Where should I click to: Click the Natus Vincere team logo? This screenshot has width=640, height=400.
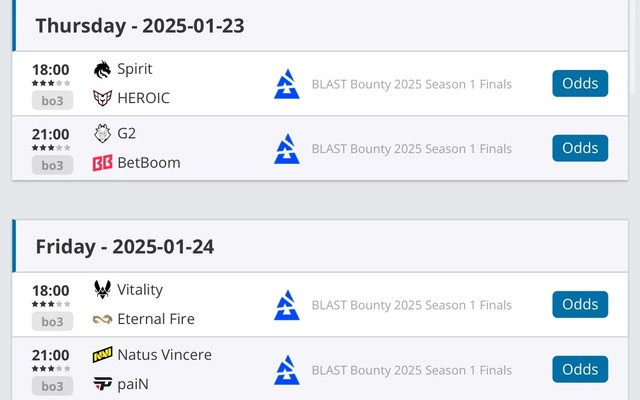[102, 354]
